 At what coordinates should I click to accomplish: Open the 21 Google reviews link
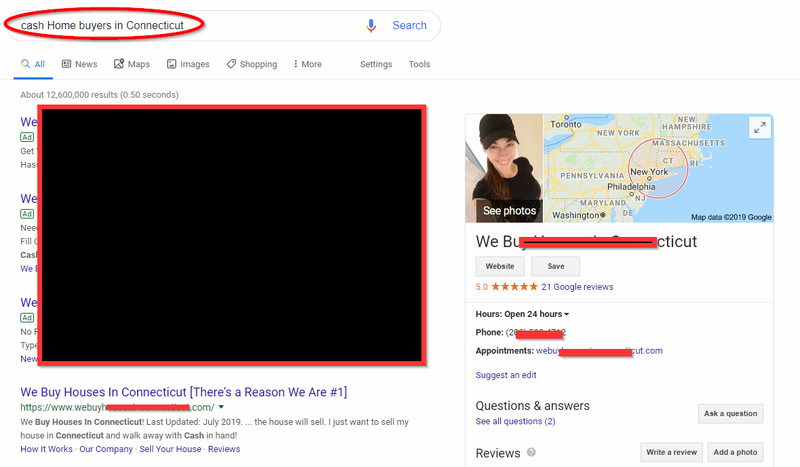tap(577, 287)
